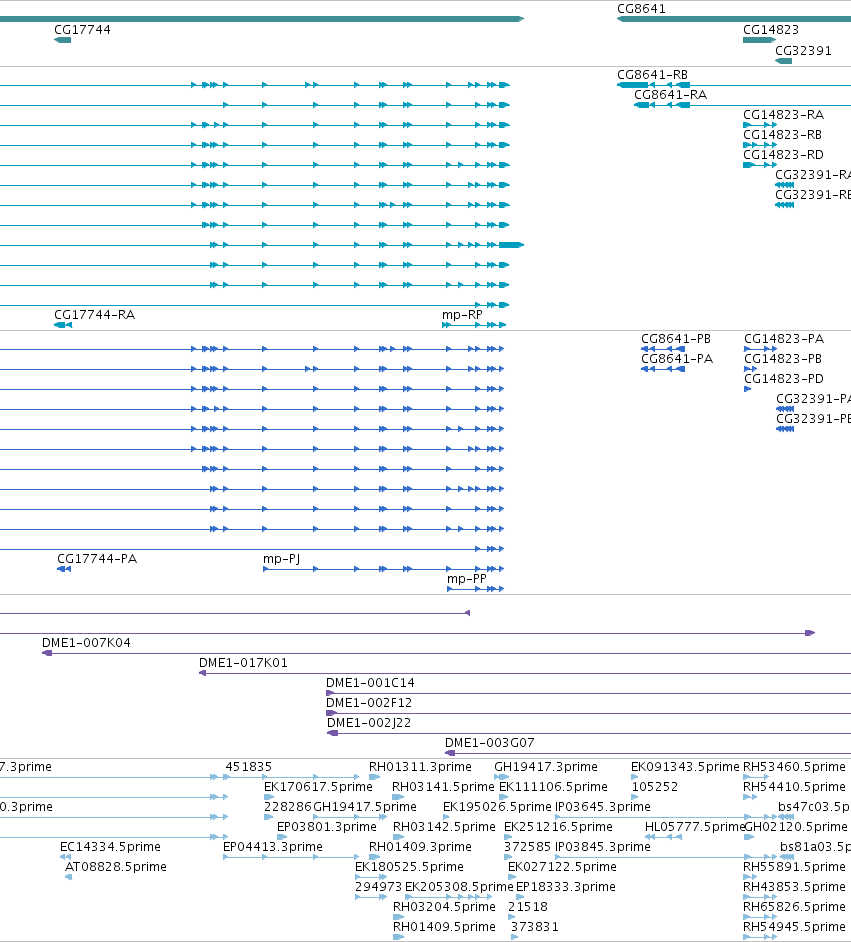Select protein CG14823-PA
851x942 pixels.
point(784,339)
